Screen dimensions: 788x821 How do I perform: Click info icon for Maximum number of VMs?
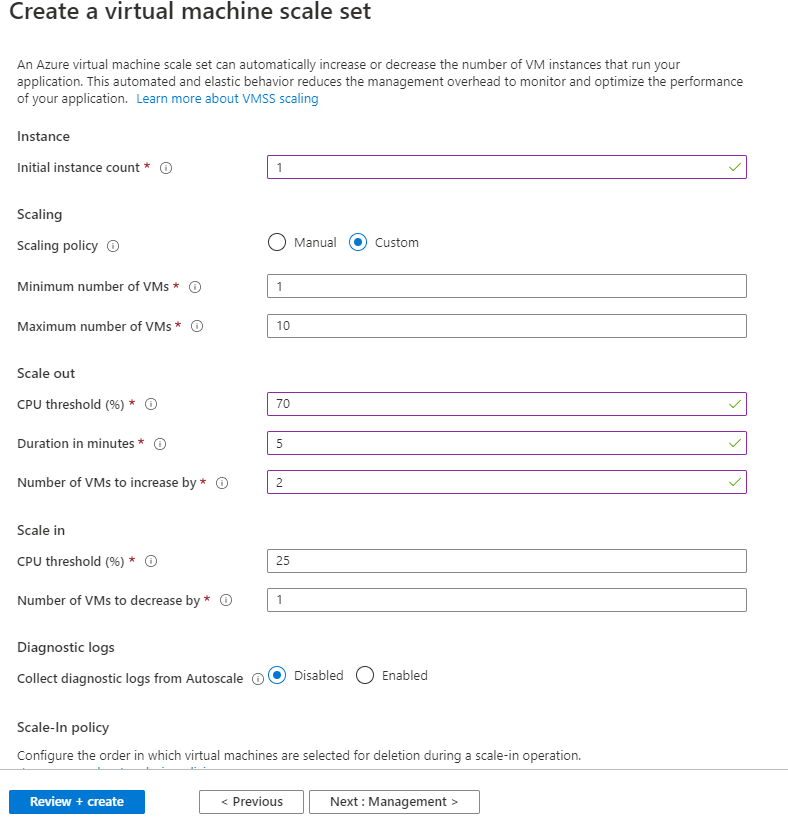click(x=197, y=326)
